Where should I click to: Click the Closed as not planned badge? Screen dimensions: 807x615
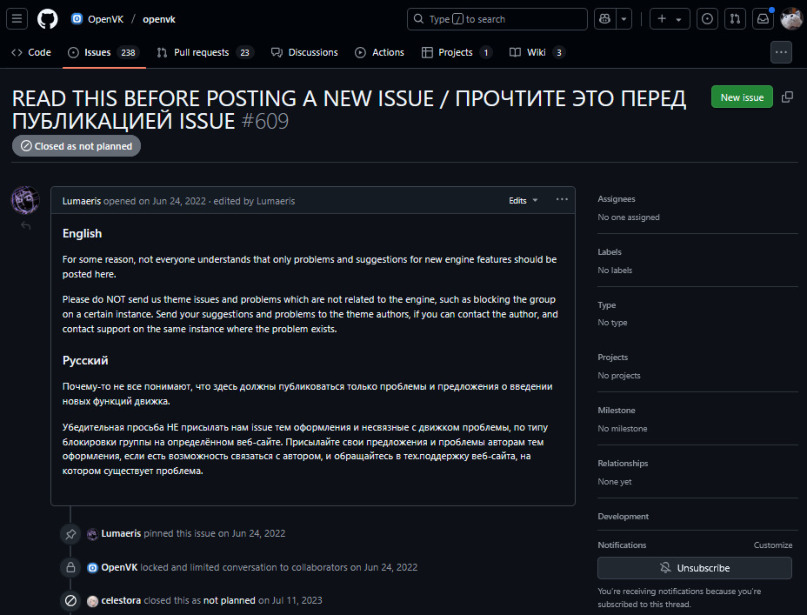(x=76, y=146)
